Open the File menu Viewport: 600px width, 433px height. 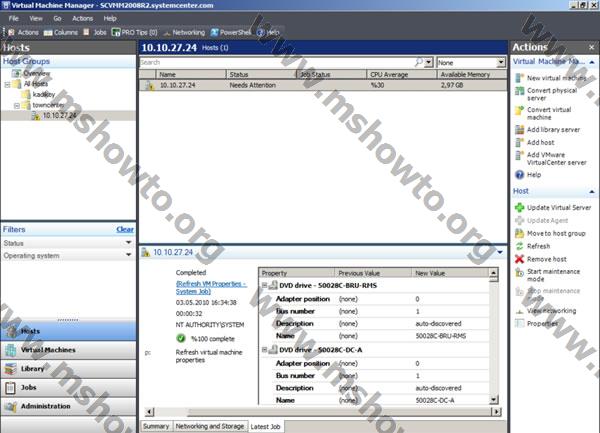pos(13,18)
